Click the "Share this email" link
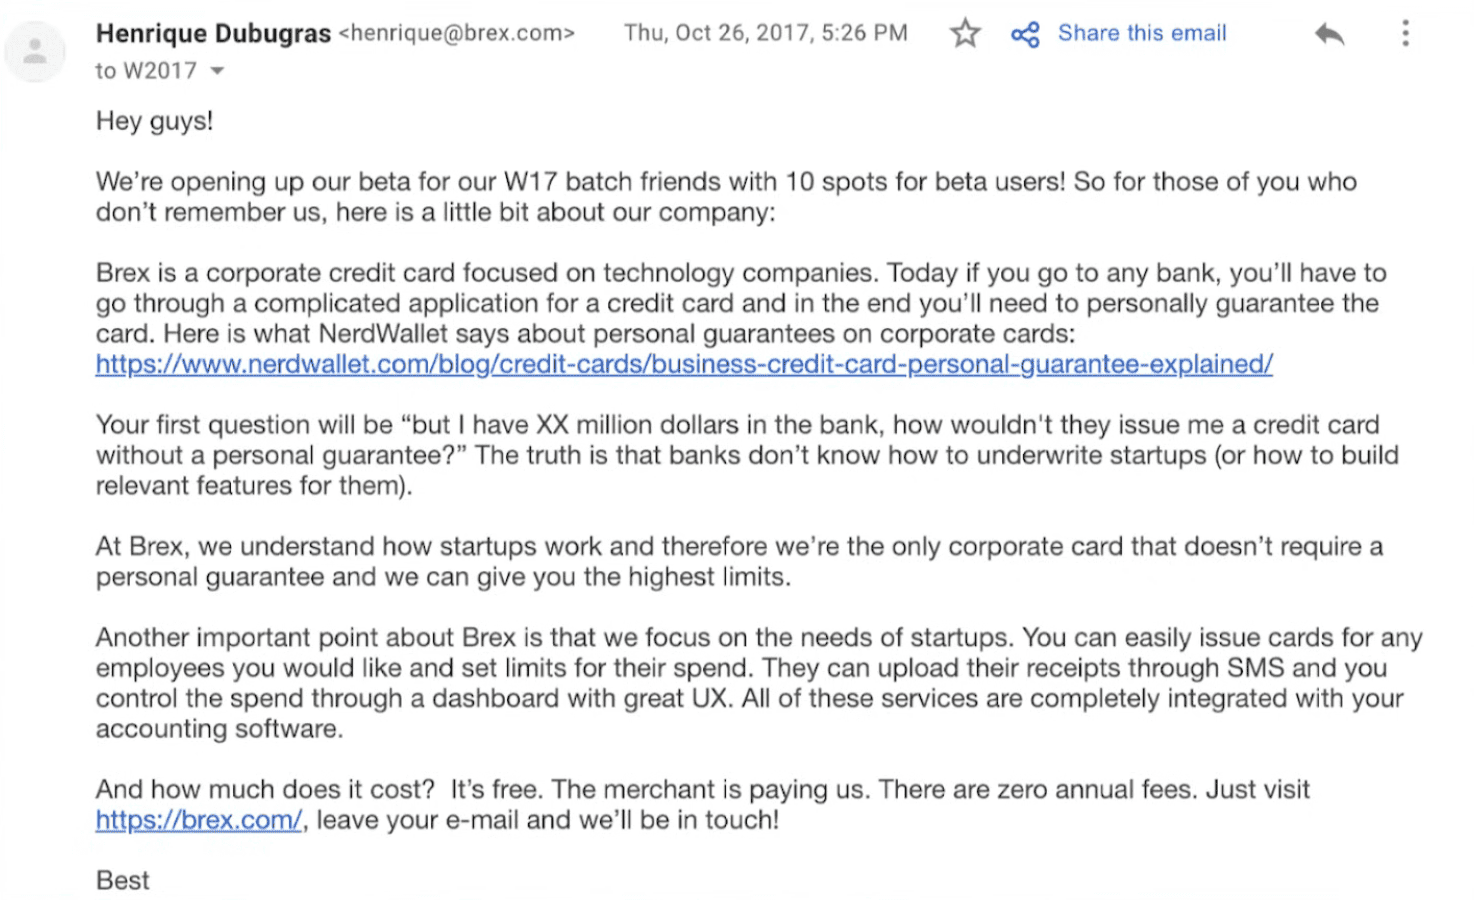Viewport: 1474px width, 900px height. click(1142, 33)
